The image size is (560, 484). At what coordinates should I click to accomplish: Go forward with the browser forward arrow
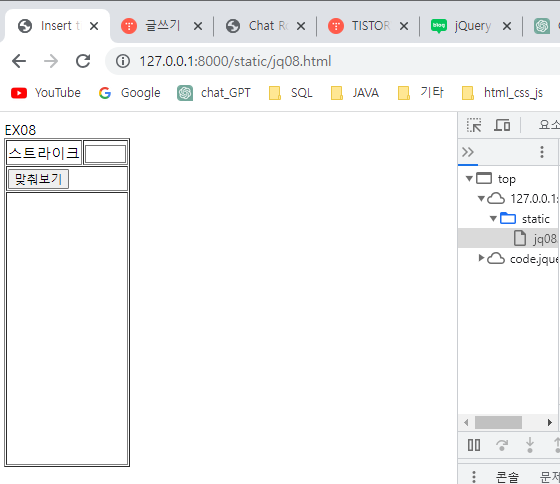(51, 61)
